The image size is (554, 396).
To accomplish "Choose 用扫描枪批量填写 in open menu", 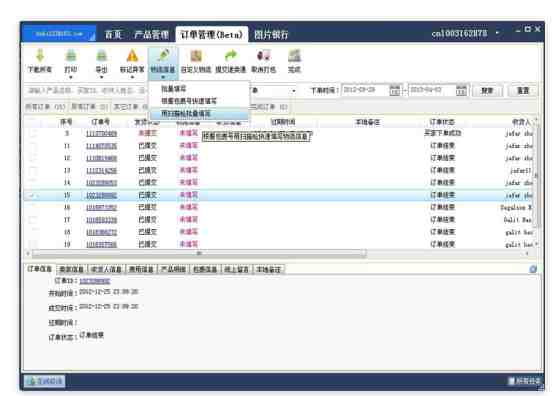I will pos(186,114).
